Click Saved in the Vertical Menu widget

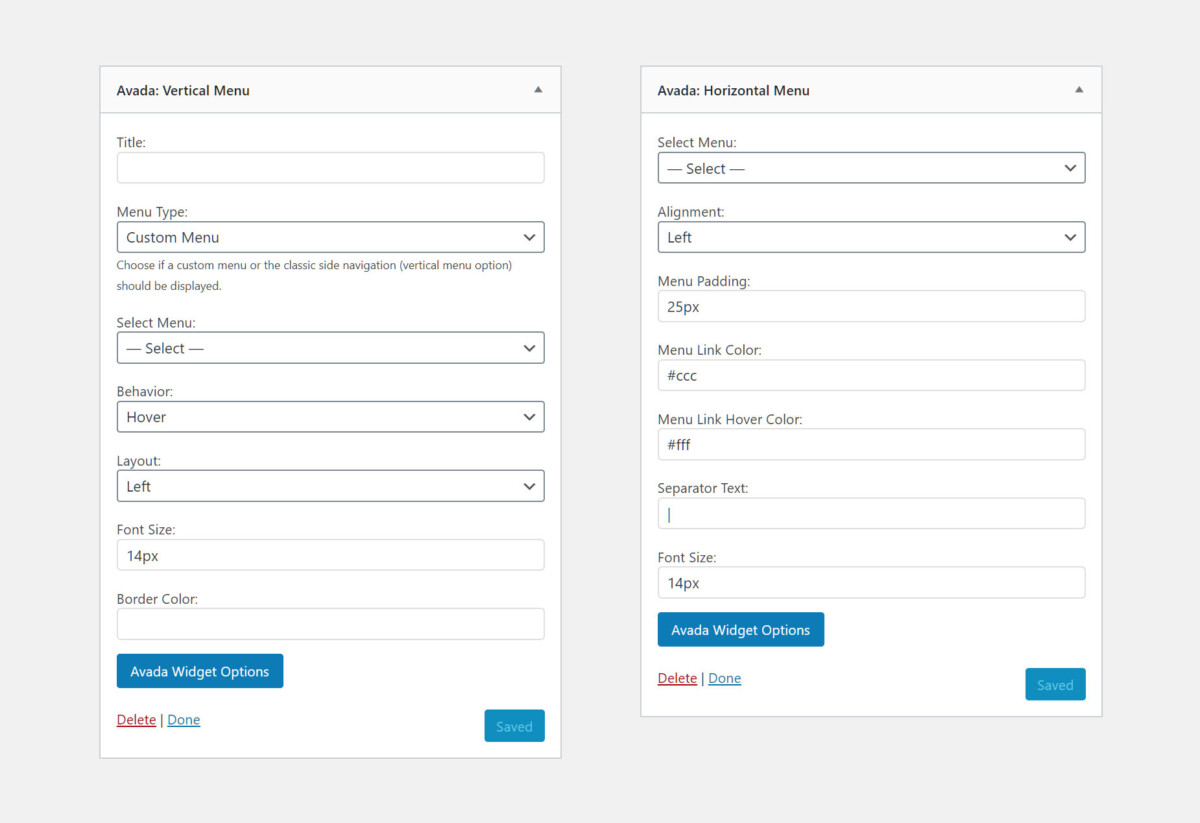click(x=514, y=725)
